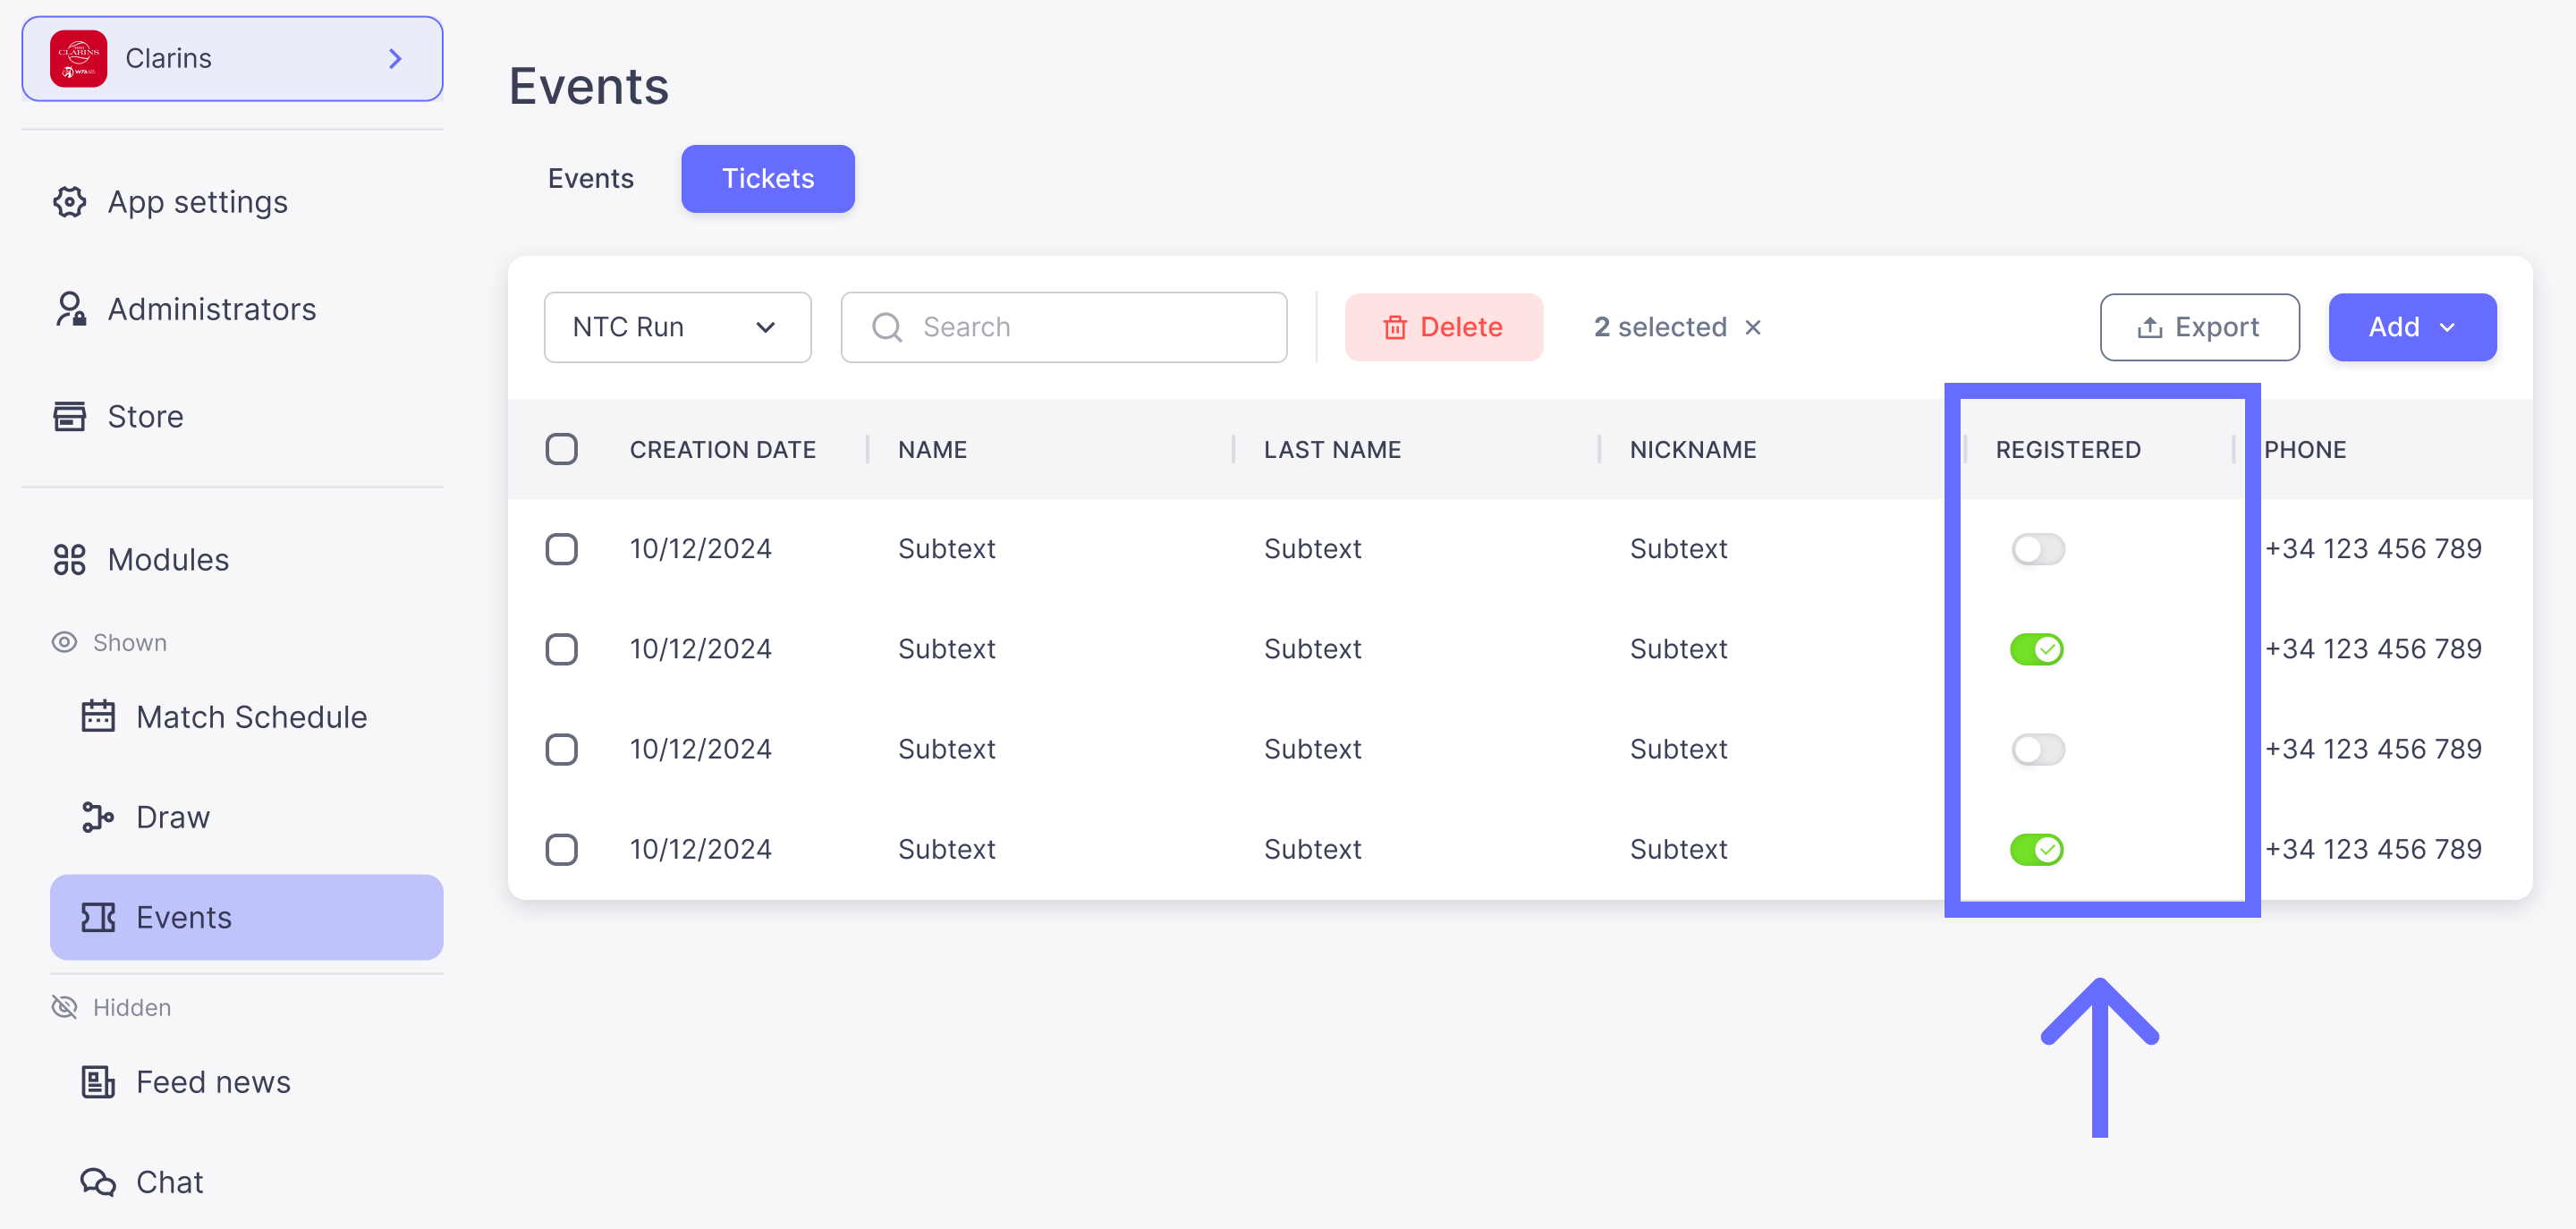
Task: Clear the 2 selected rows with X
Action: [x=1752, y=327]
